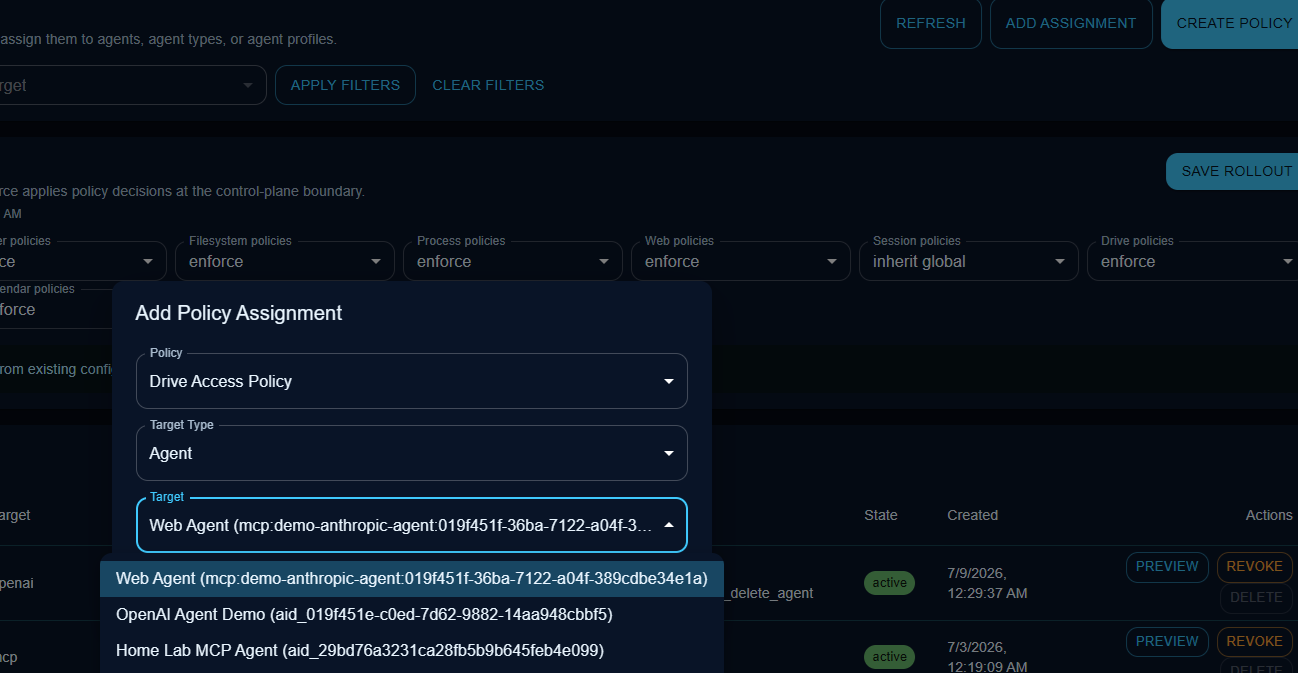Open the Policy dropdown showing Drive Access Policy

tap(412, 381)
